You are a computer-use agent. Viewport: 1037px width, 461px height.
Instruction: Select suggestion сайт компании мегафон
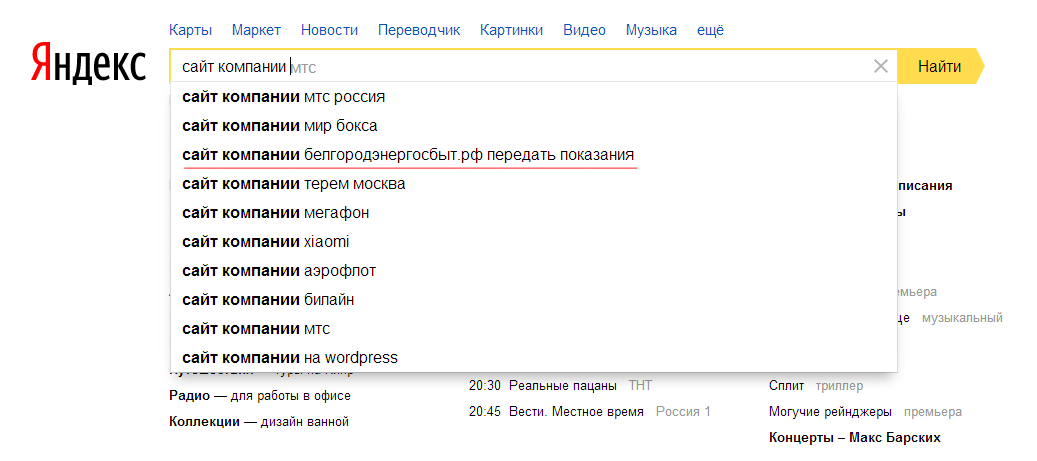[x=534, y=213]
